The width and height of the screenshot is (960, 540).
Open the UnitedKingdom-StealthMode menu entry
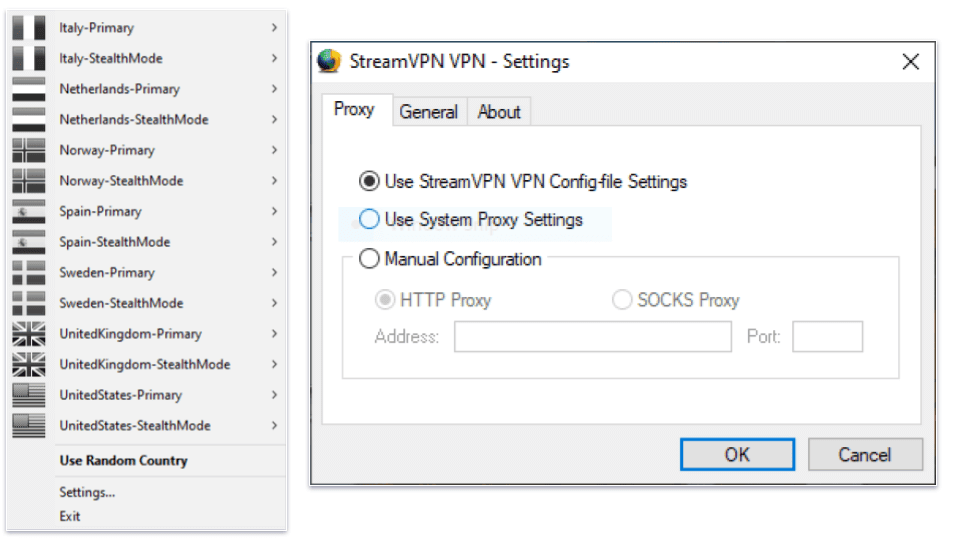click(147, 364)
